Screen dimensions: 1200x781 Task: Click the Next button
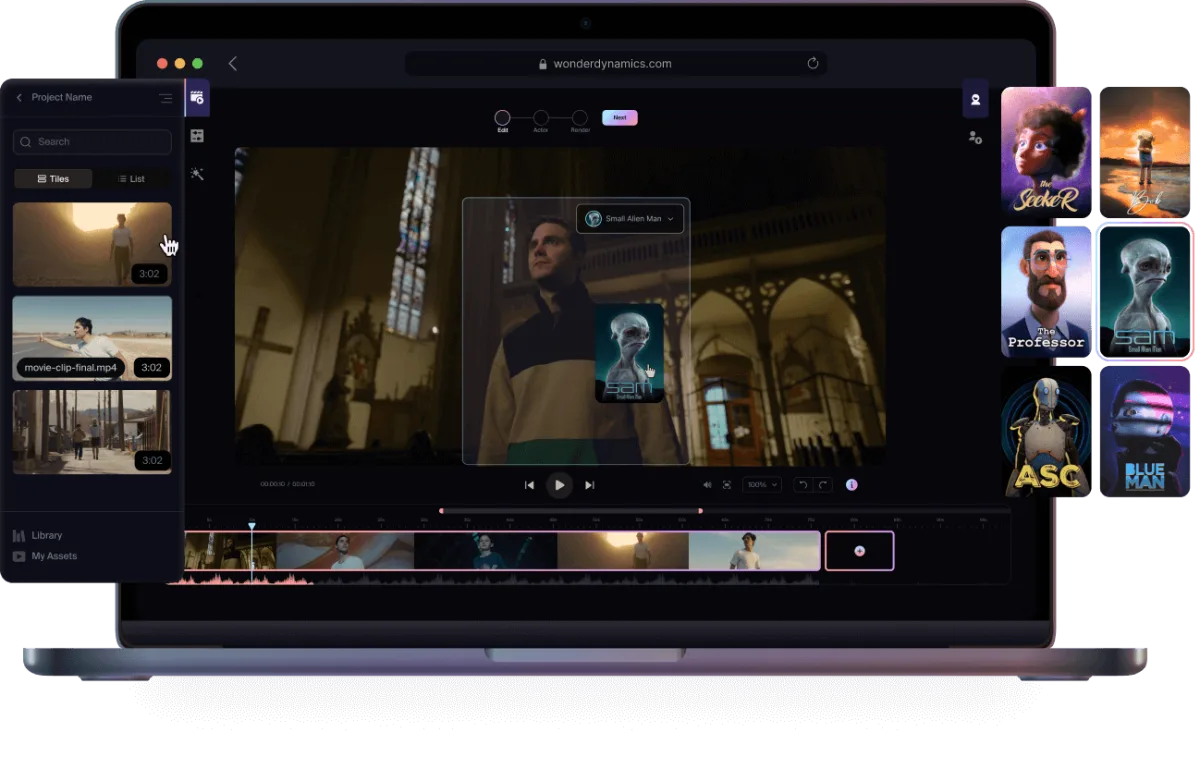point(620,118)
